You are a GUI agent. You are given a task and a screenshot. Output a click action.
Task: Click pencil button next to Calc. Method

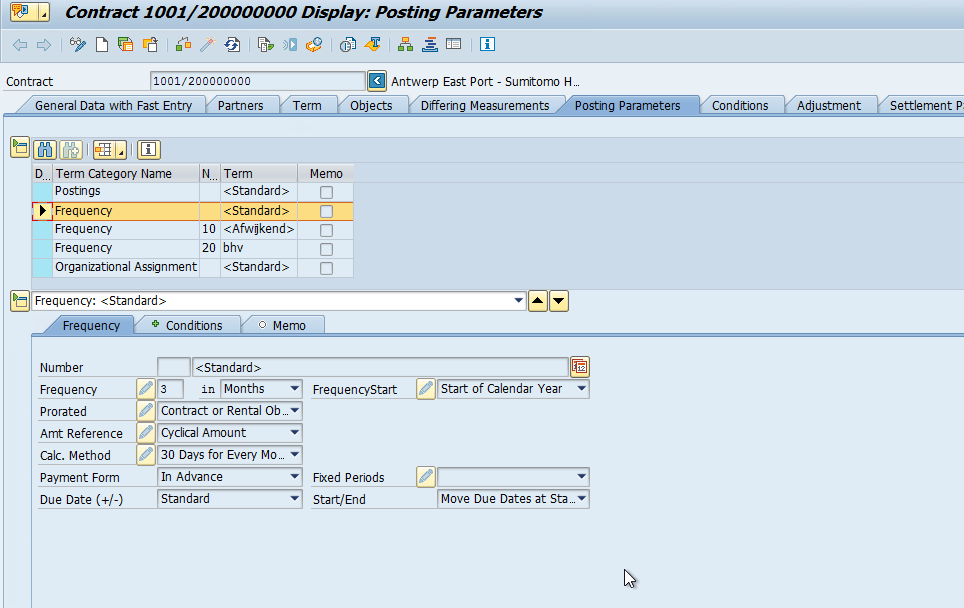[x=146, y=455]
